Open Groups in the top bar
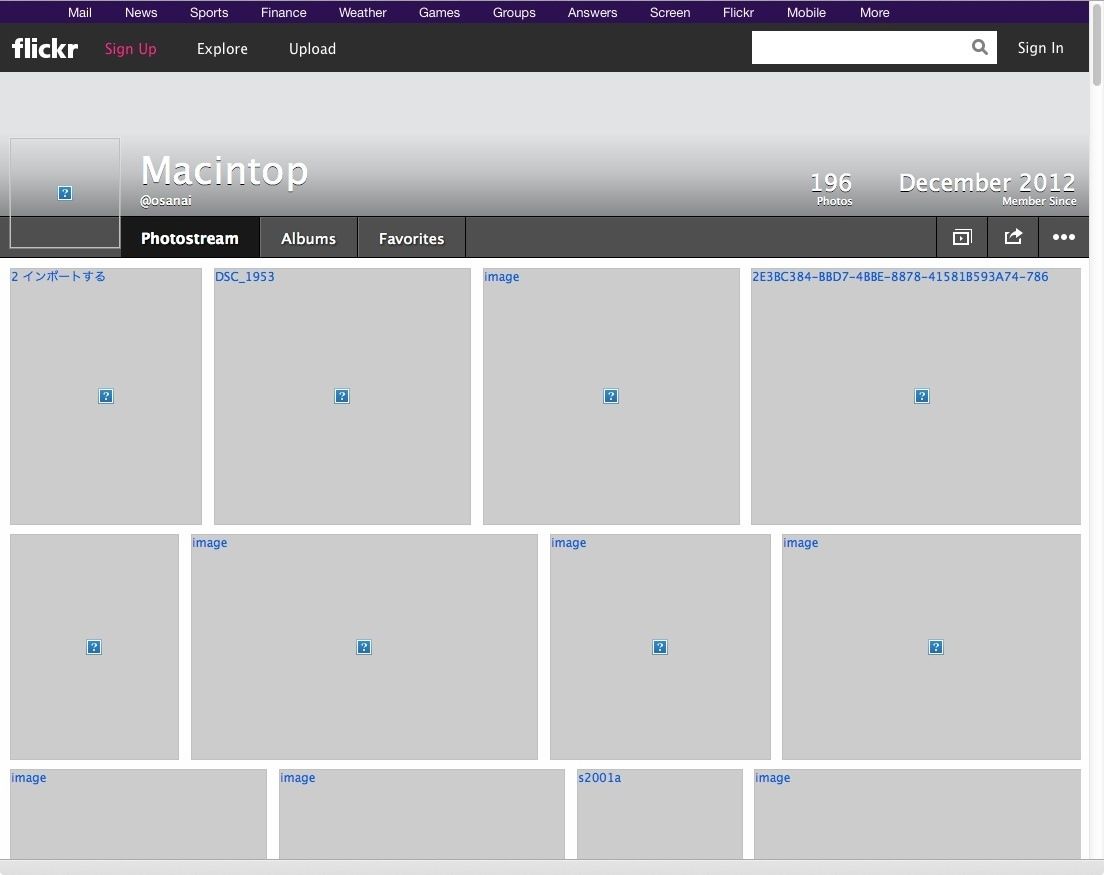 514,13
